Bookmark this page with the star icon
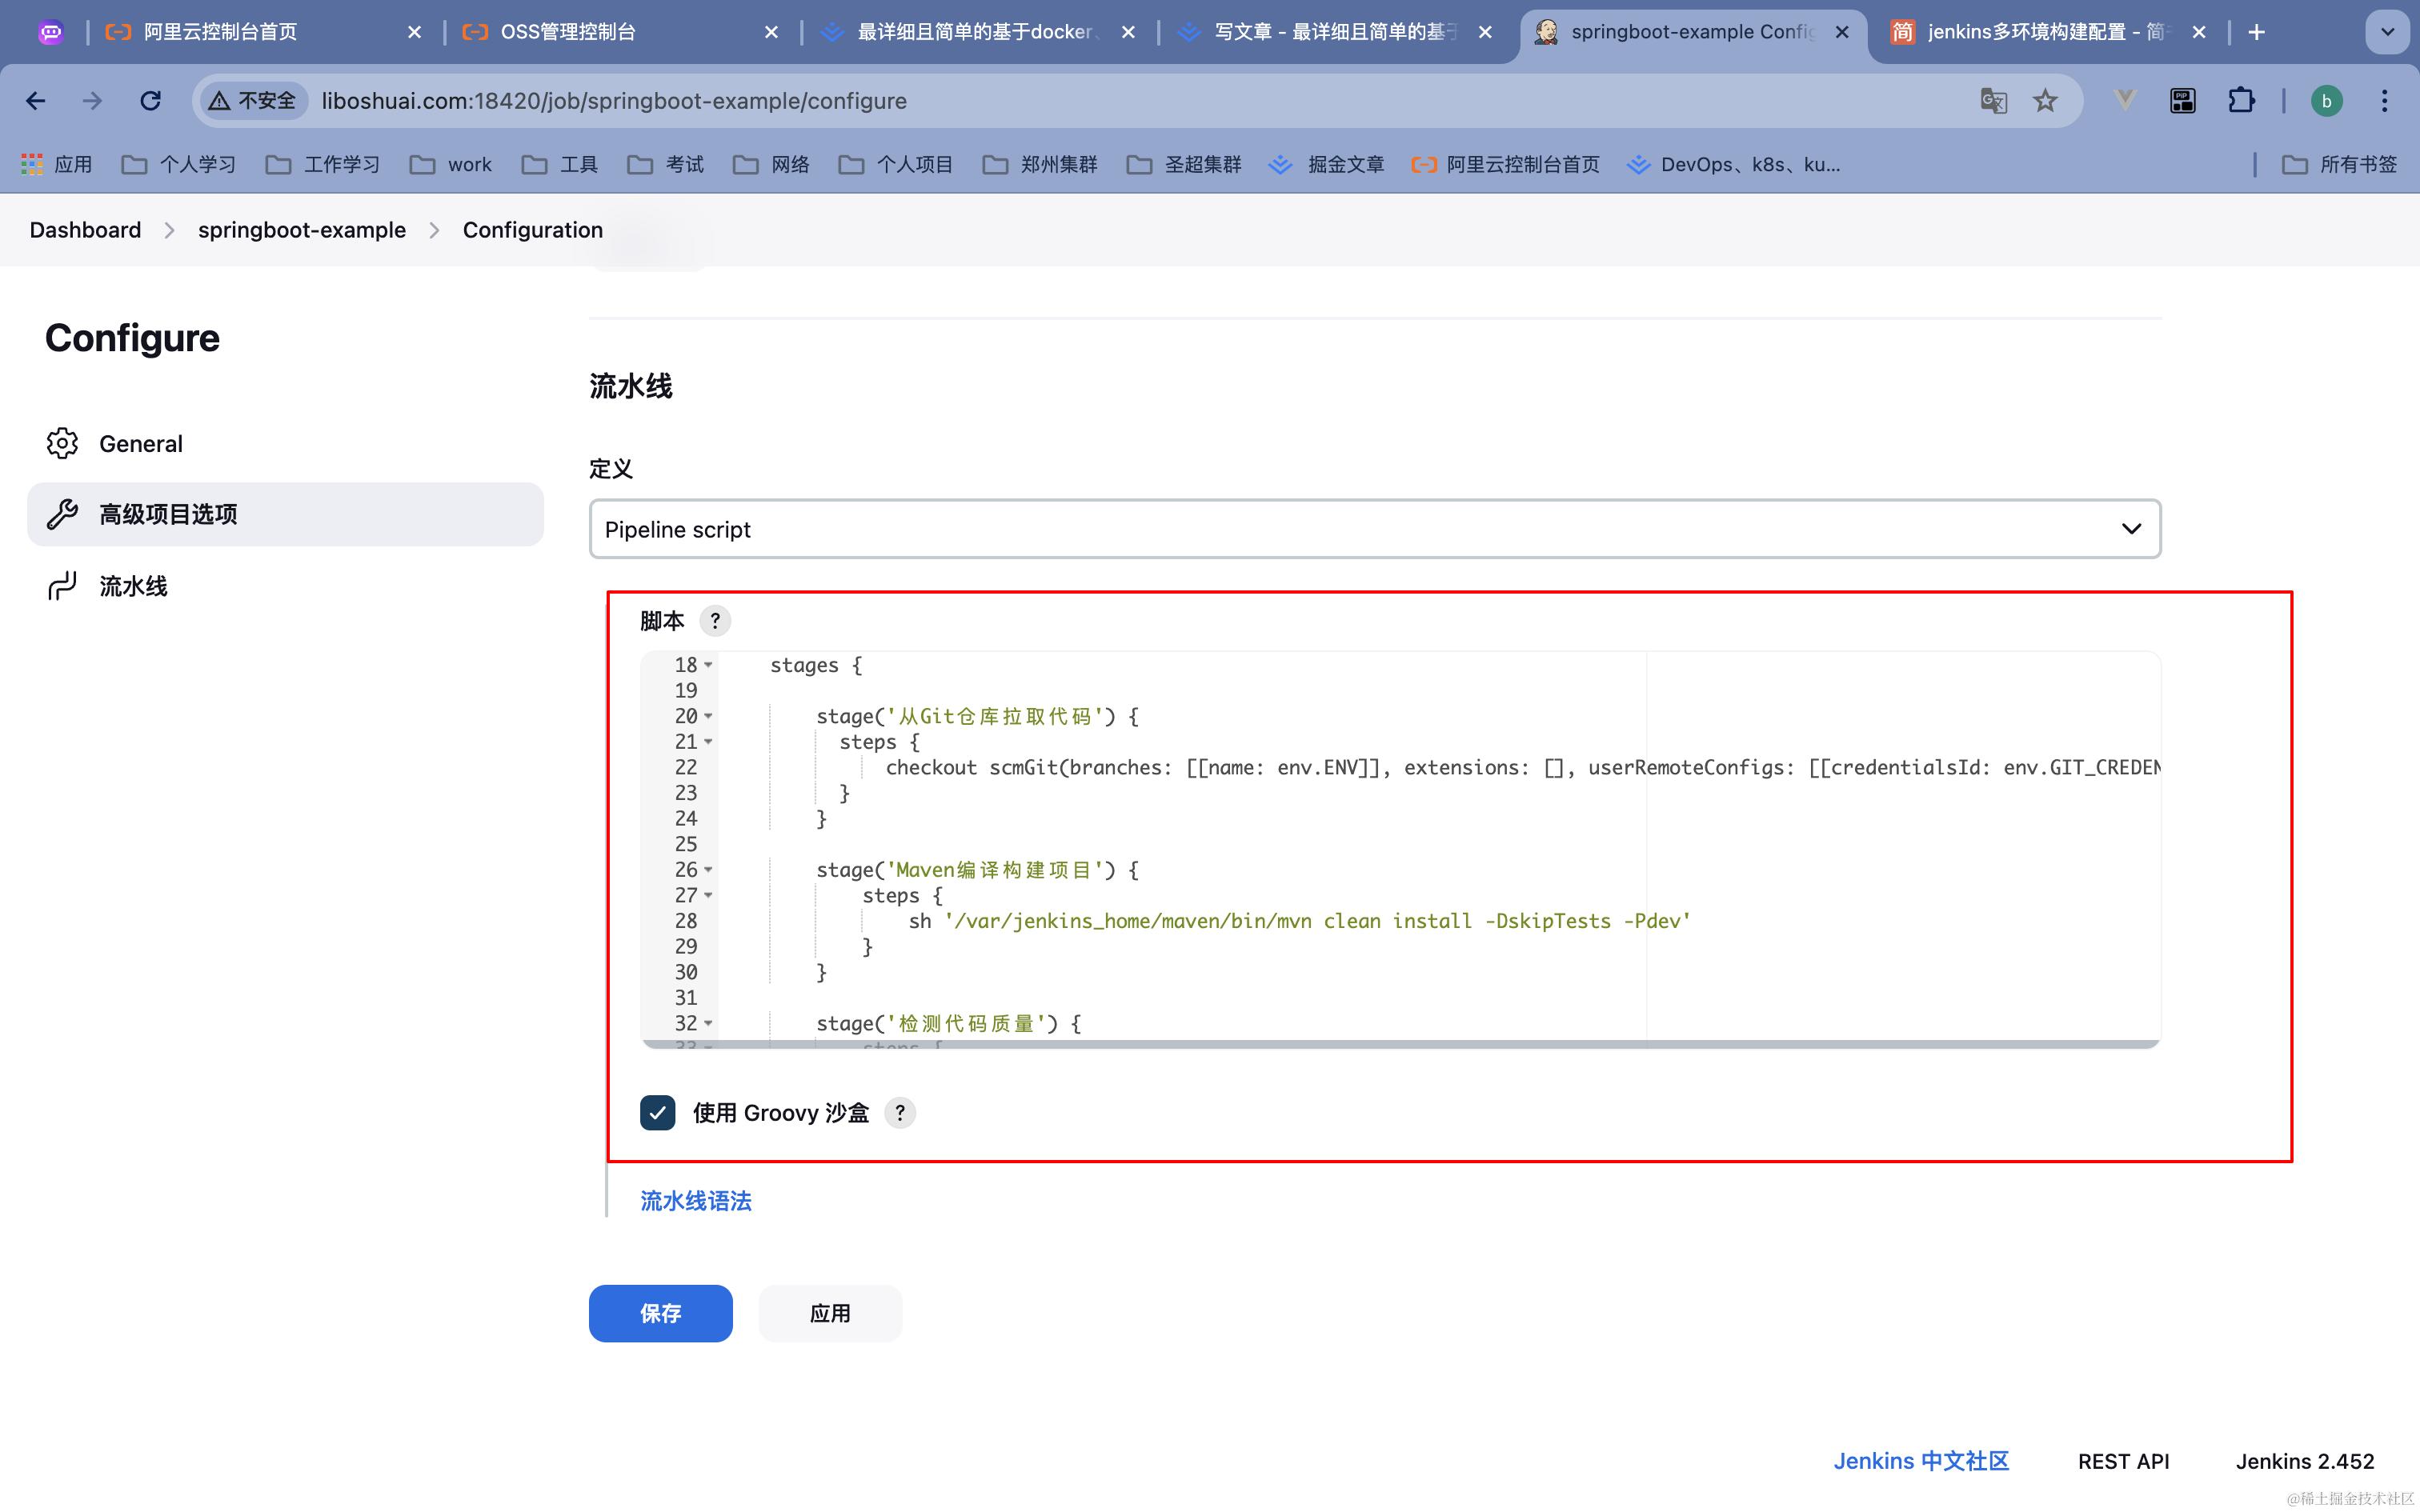Image resolution: width=2420 pixels, height=1512 pixels. [2045, 101]
